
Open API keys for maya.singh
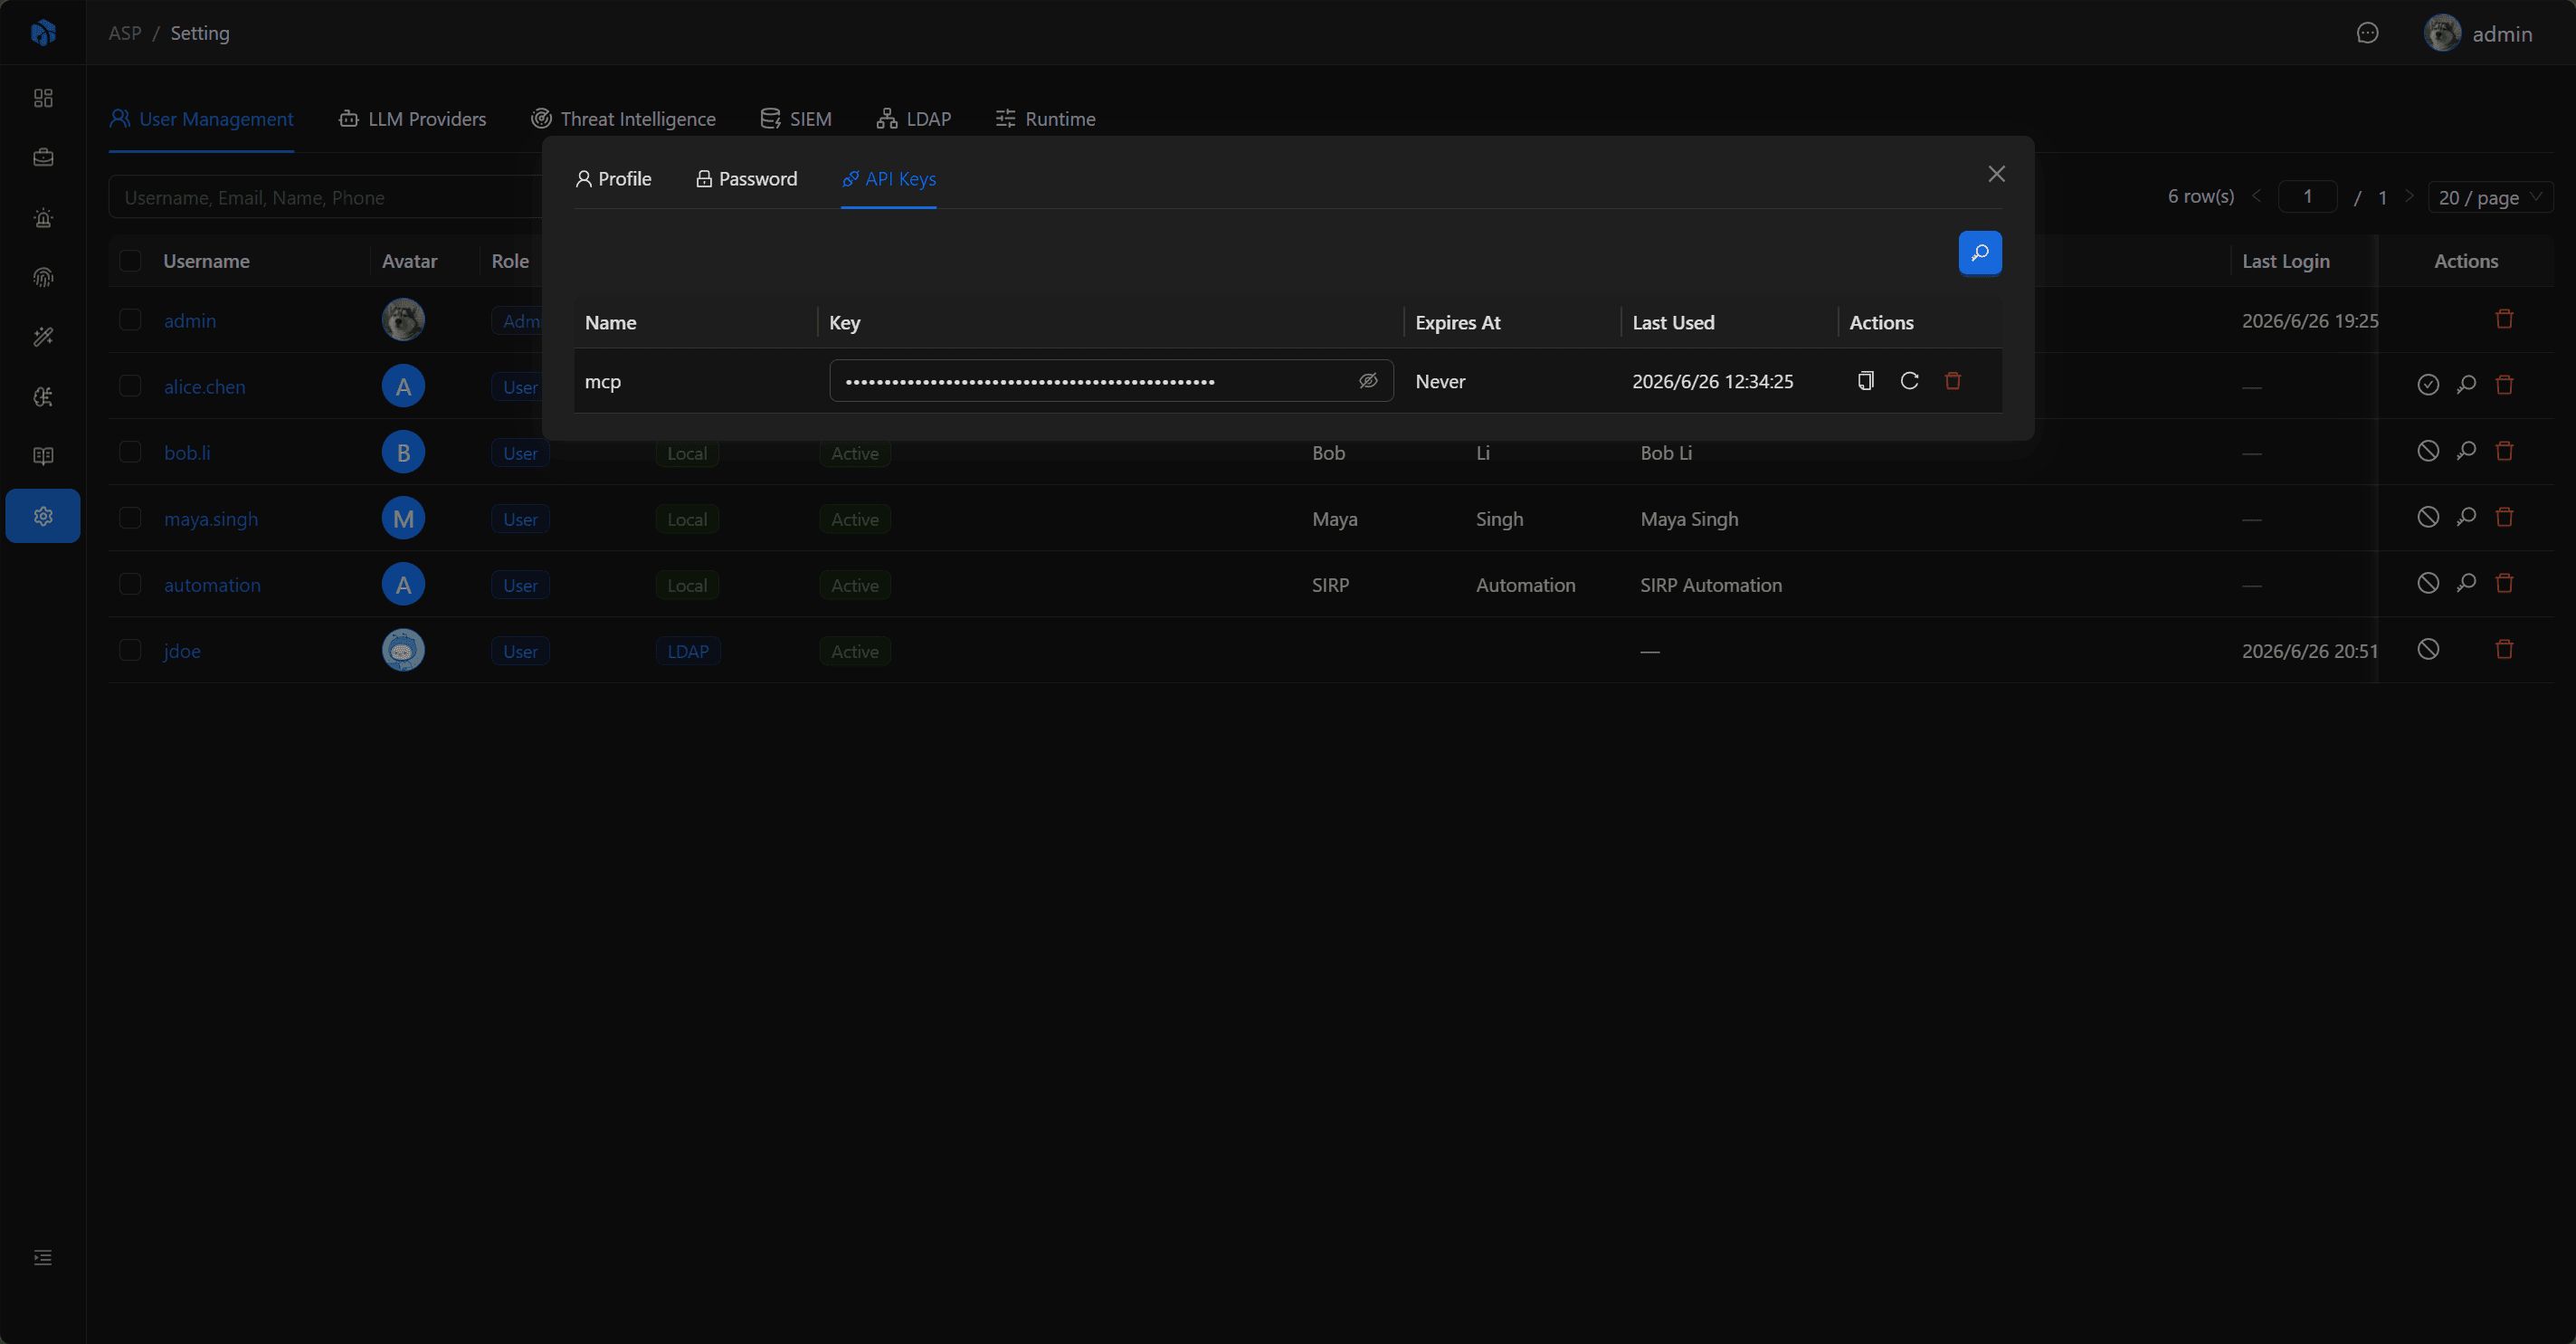pos(2466,517)
